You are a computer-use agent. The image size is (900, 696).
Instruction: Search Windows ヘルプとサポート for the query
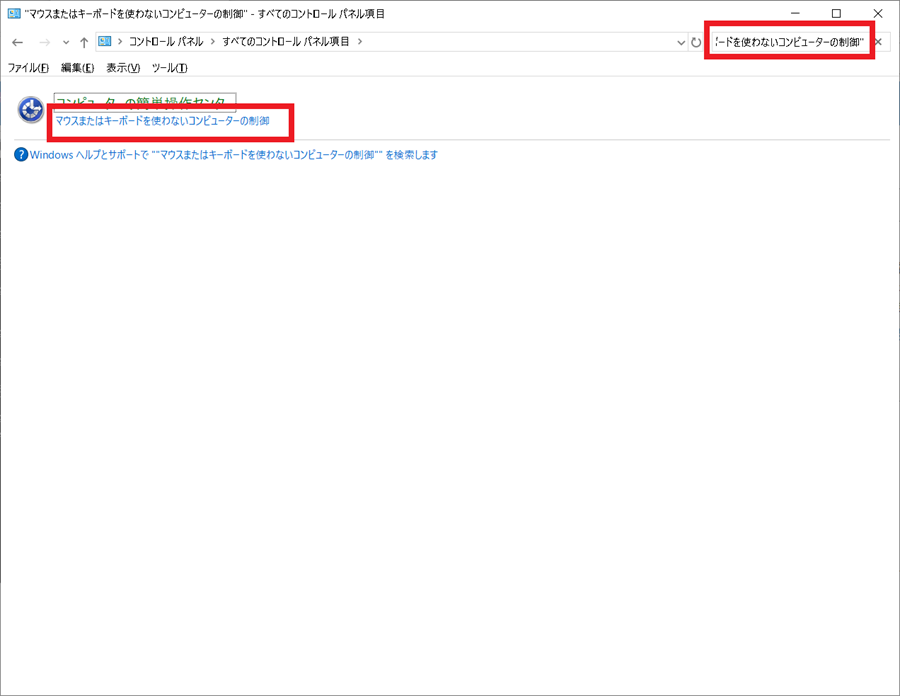click(234, 155)
